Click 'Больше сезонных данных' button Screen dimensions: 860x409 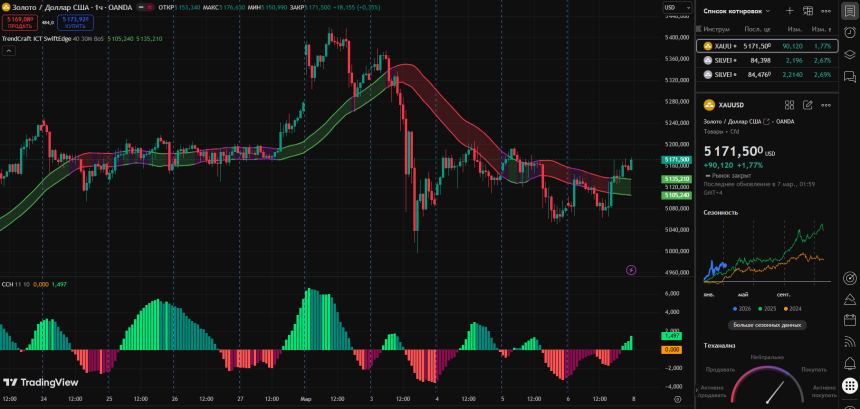pos(768,325)
